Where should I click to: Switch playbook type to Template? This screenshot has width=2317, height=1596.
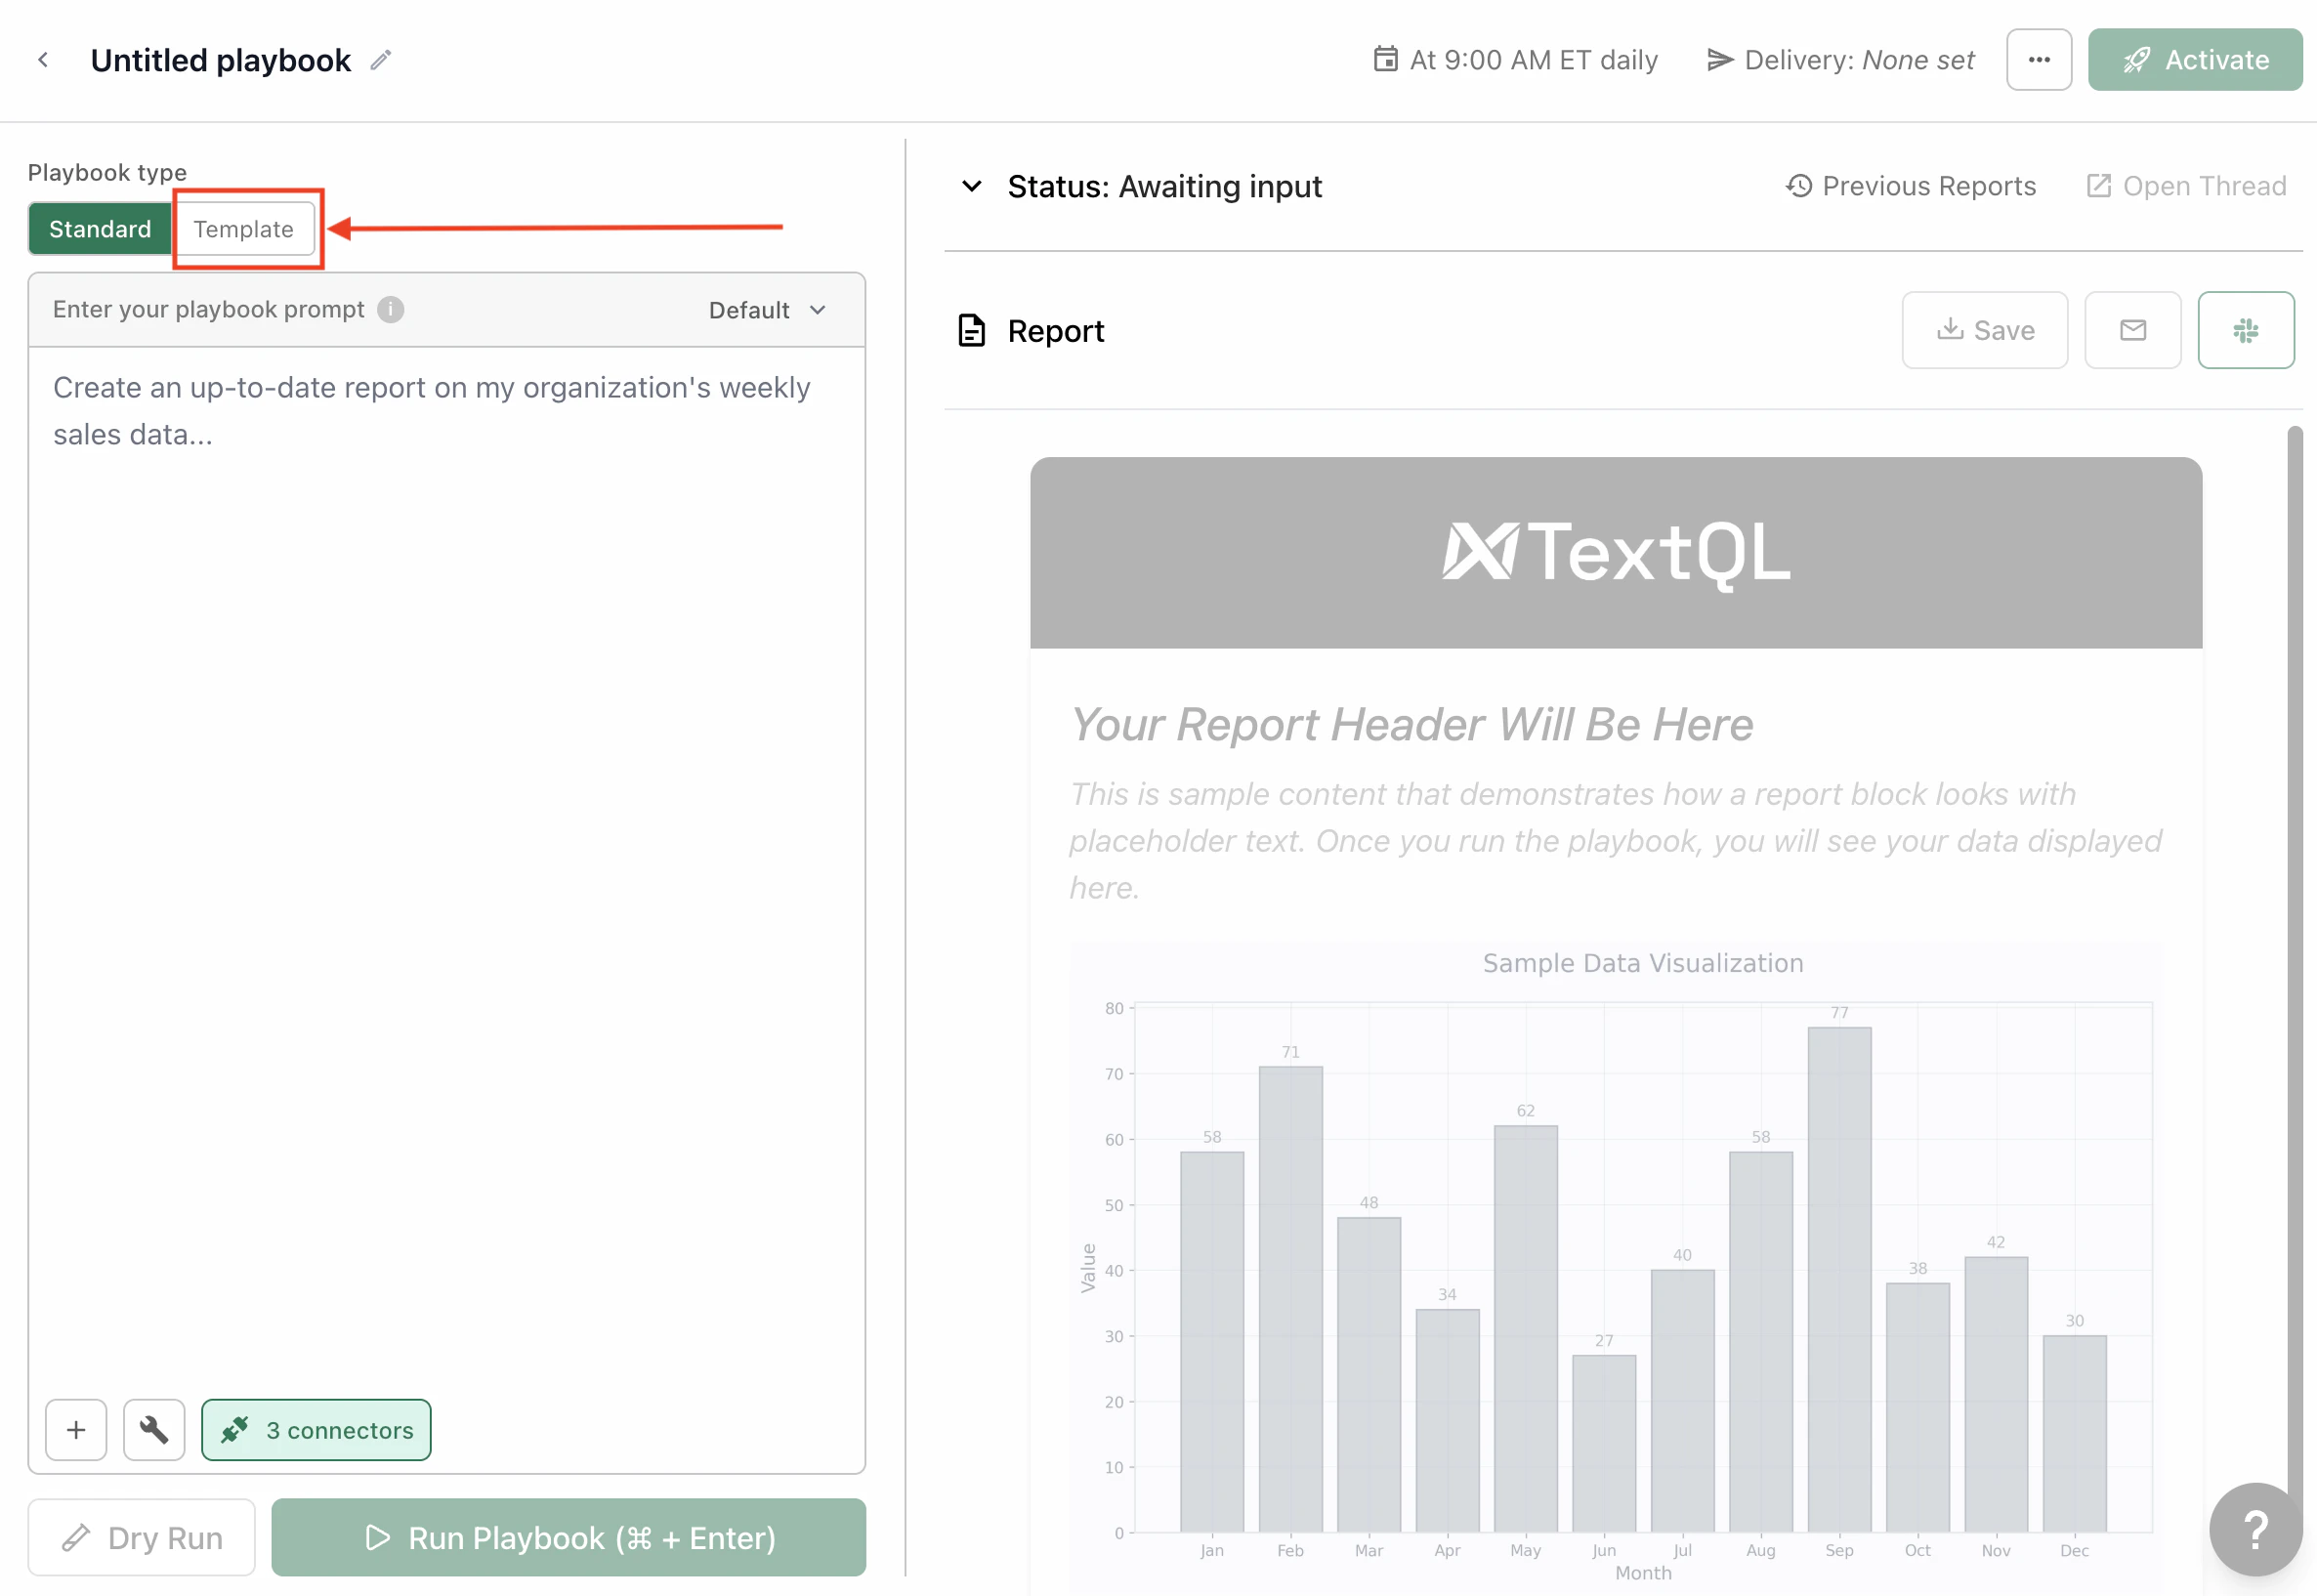click(245, 228)
